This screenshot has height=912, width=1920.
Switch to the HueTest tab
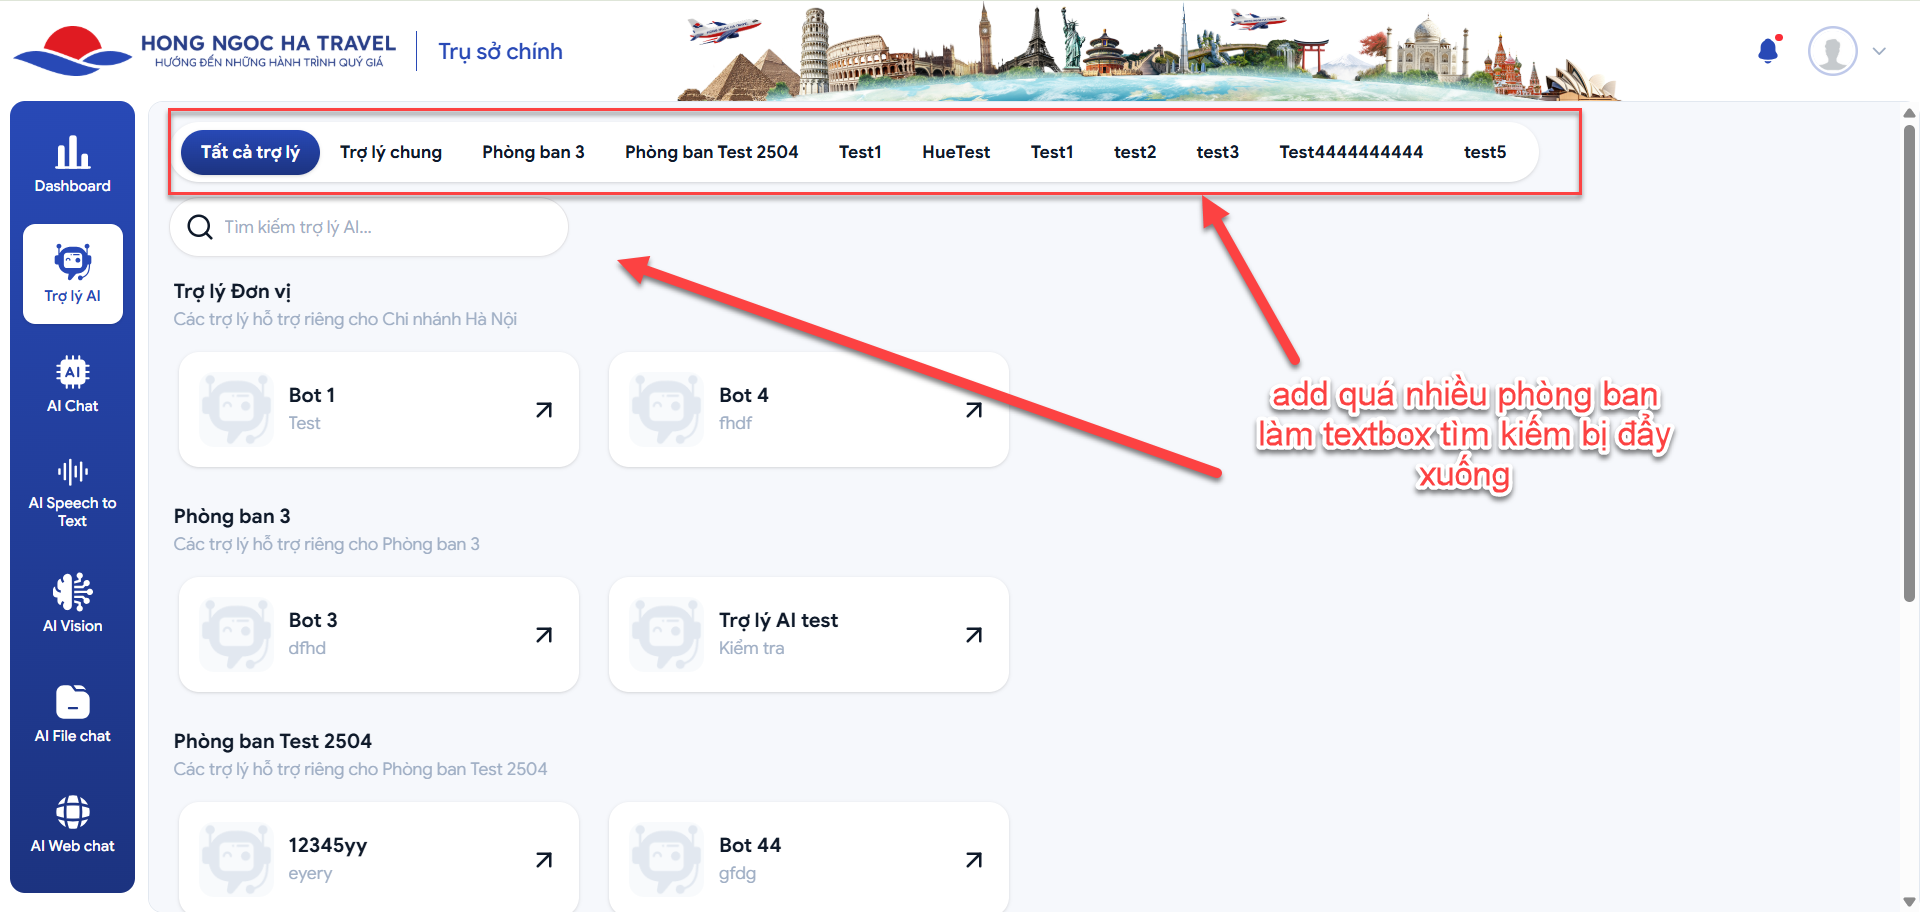click(956, 152)
